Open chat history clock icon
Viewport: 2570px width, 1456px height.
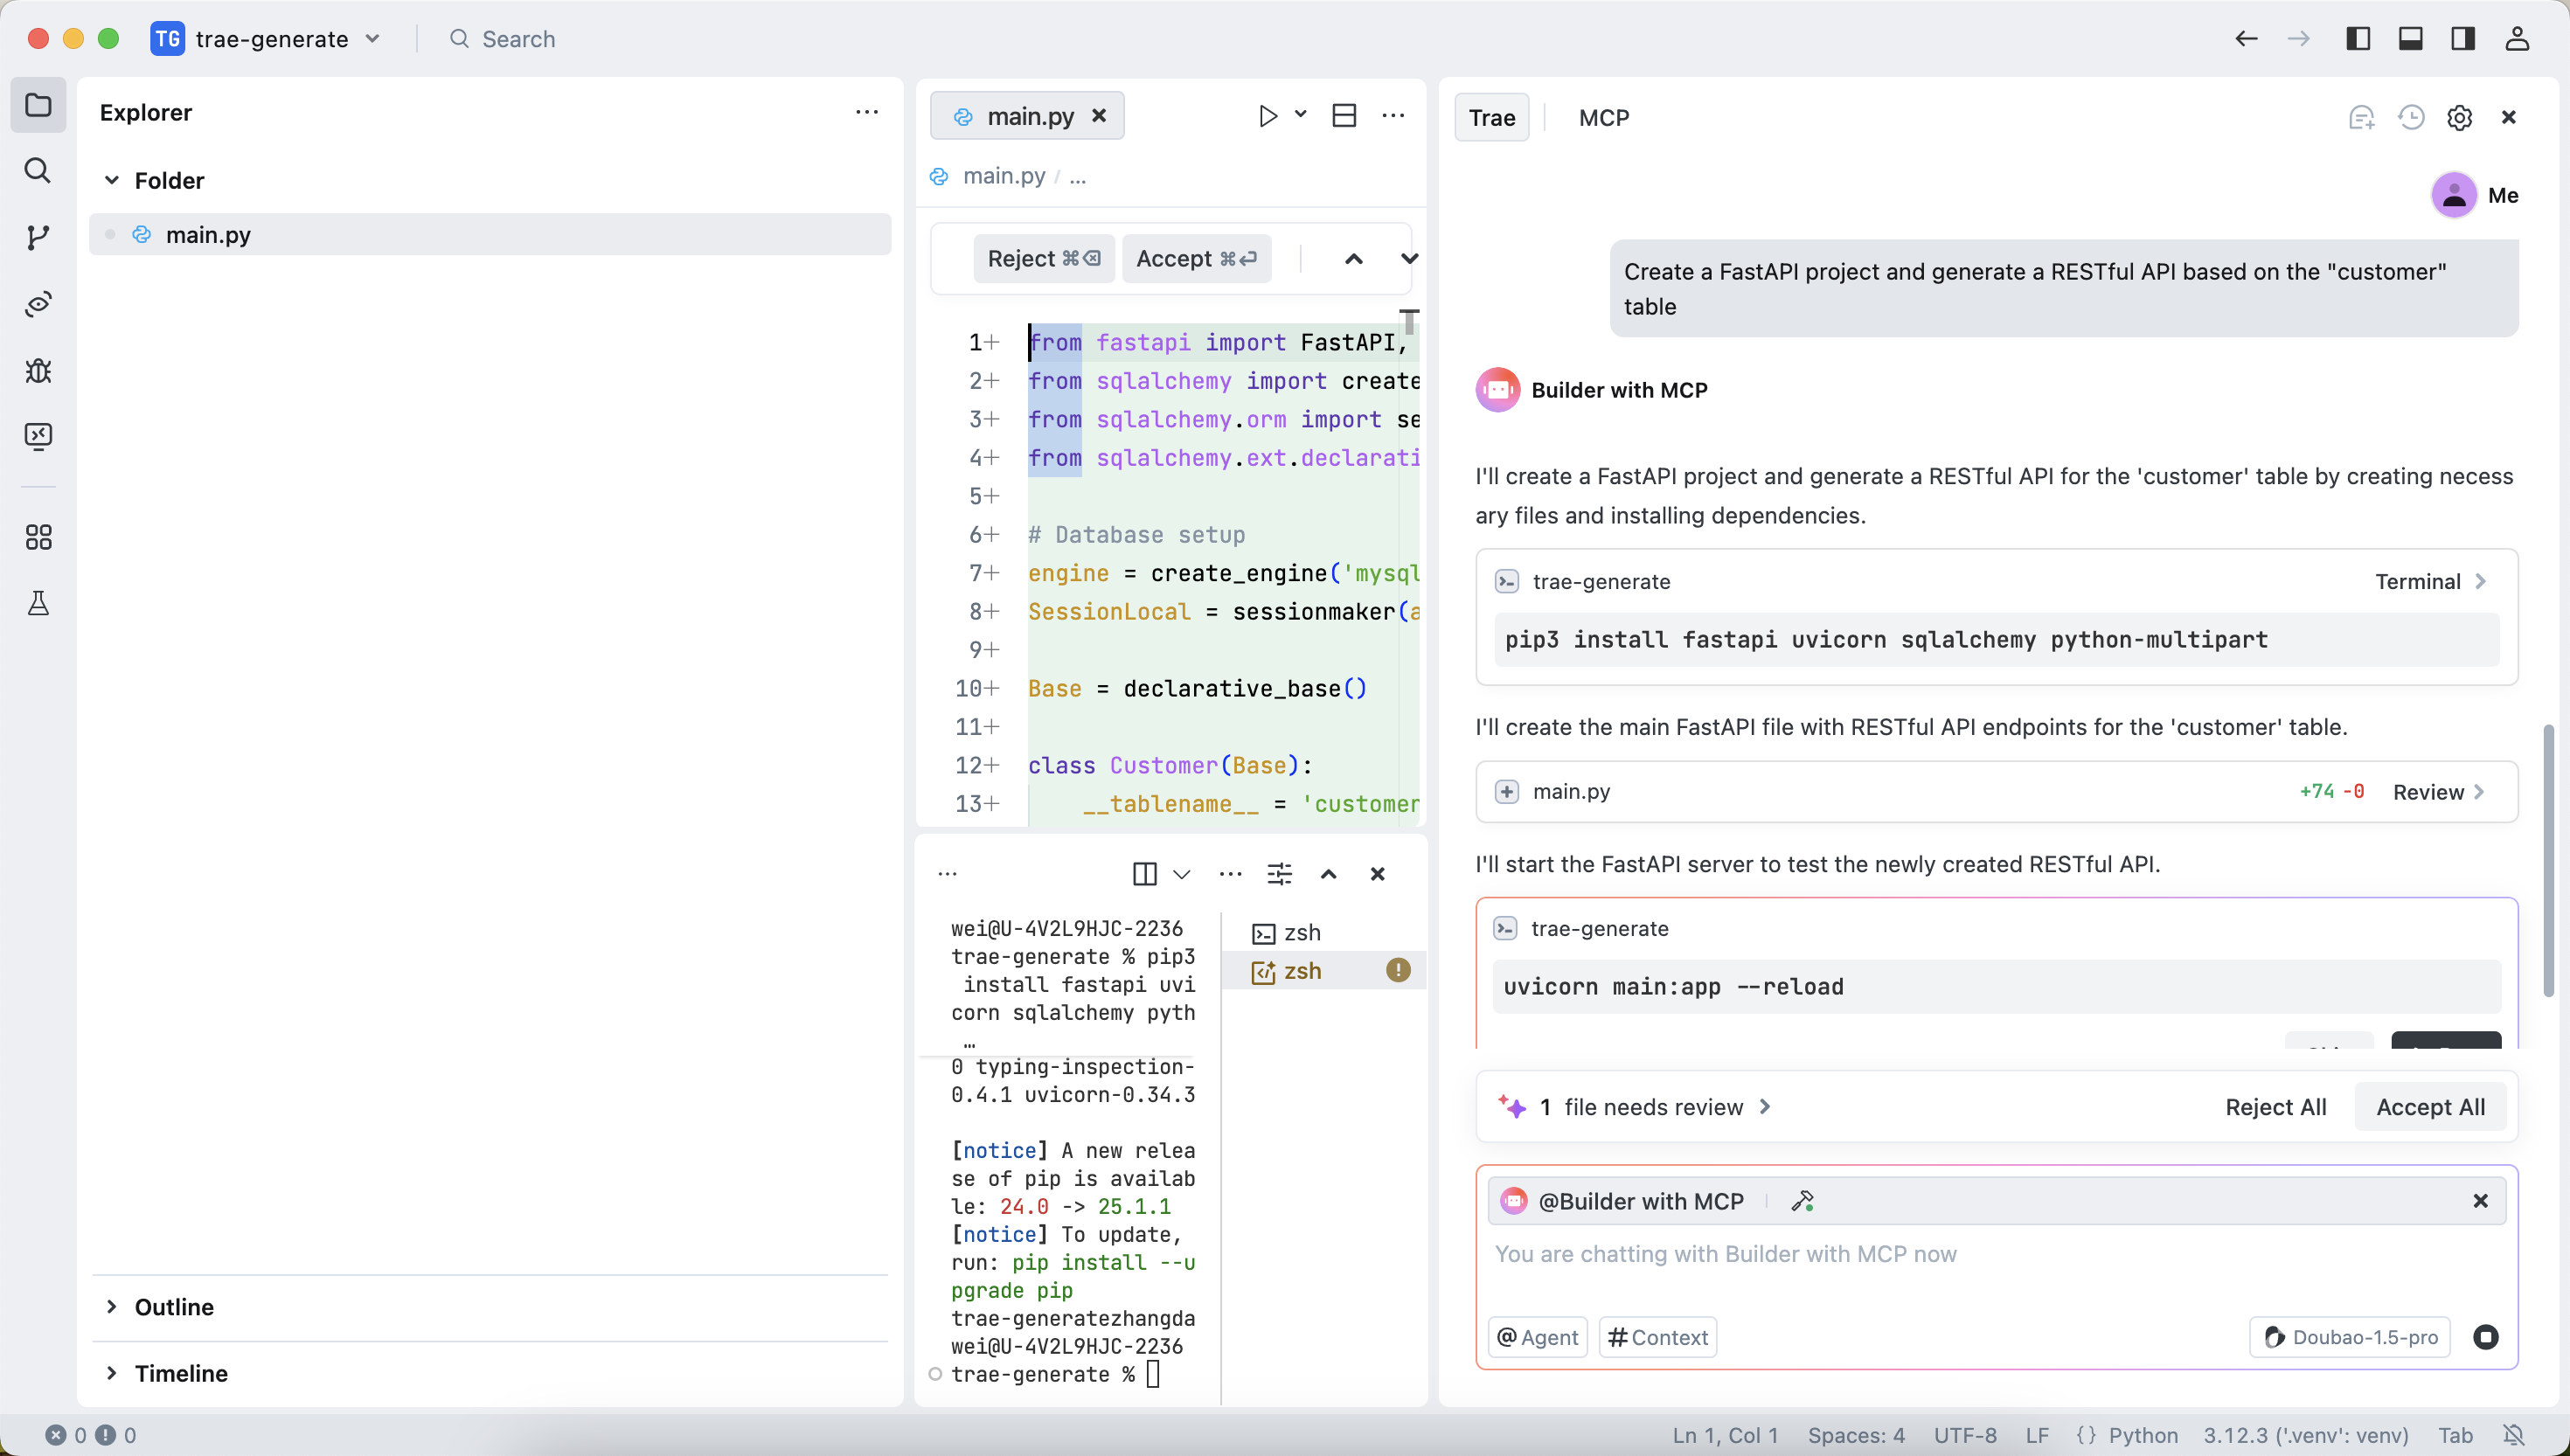click(2411, 118)
